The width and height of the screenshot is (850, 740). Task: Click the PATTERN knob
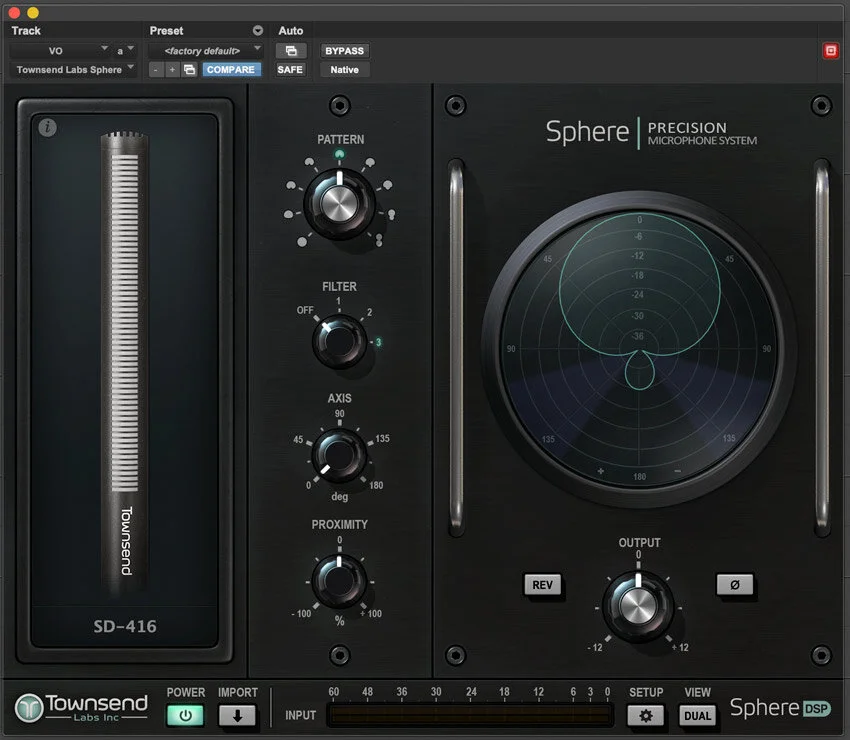[339, 204]
